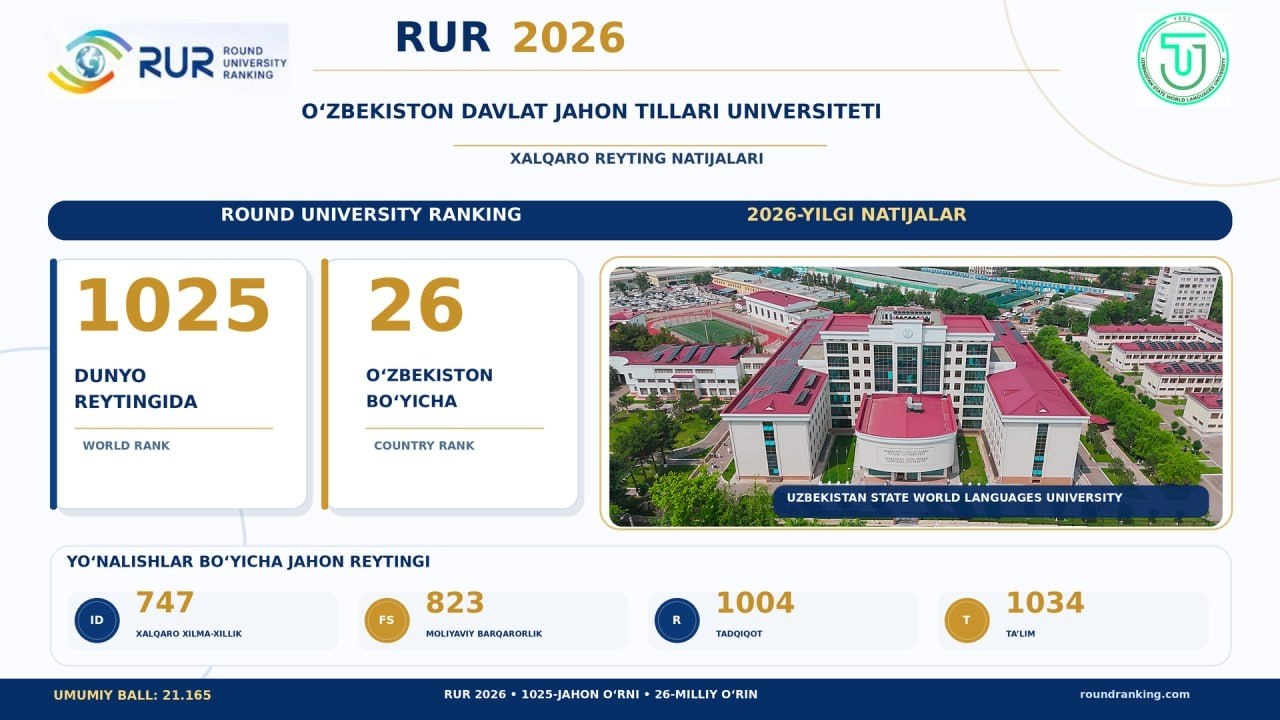
Task: Click the aerial campus photo
Action: 916,393
